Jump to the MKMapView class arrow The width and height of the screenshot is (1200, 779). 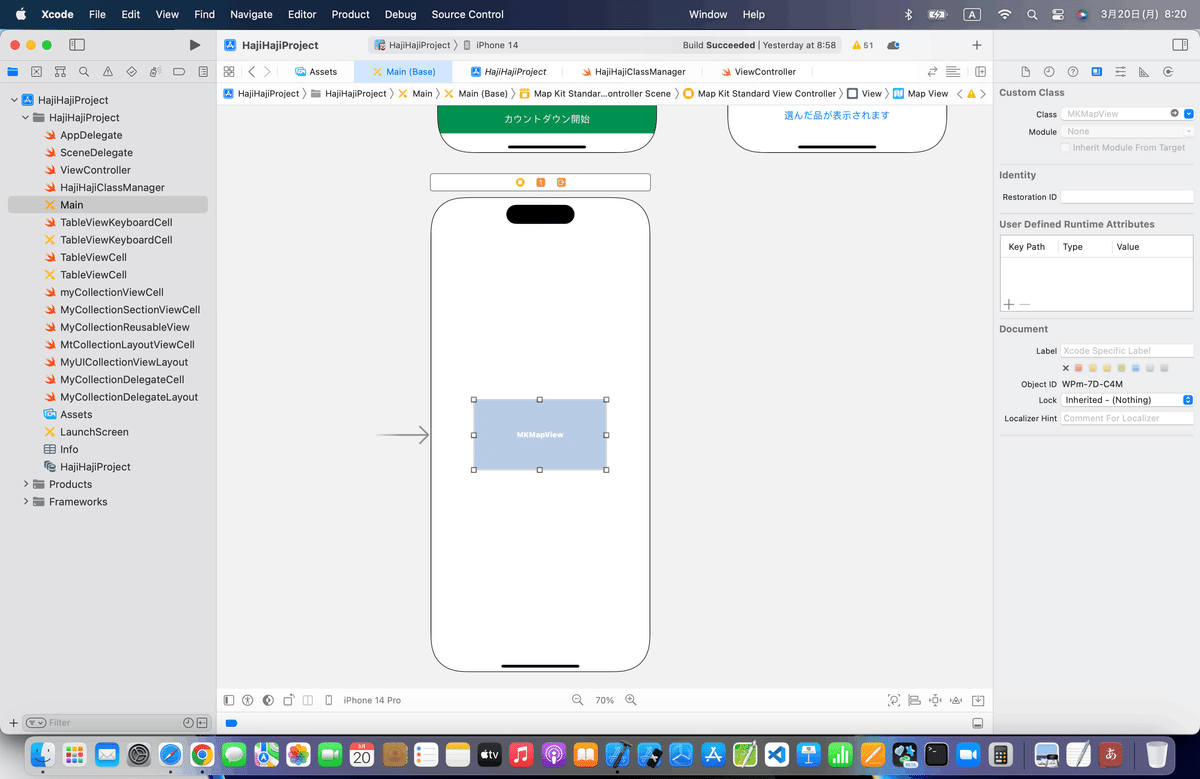1174,114
